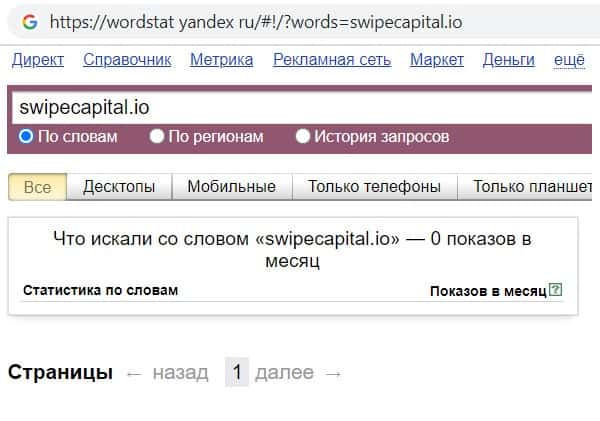This screenshot has width=600, height=421.
Task: Select the По регионам radio button
Action: click(157, 136)
